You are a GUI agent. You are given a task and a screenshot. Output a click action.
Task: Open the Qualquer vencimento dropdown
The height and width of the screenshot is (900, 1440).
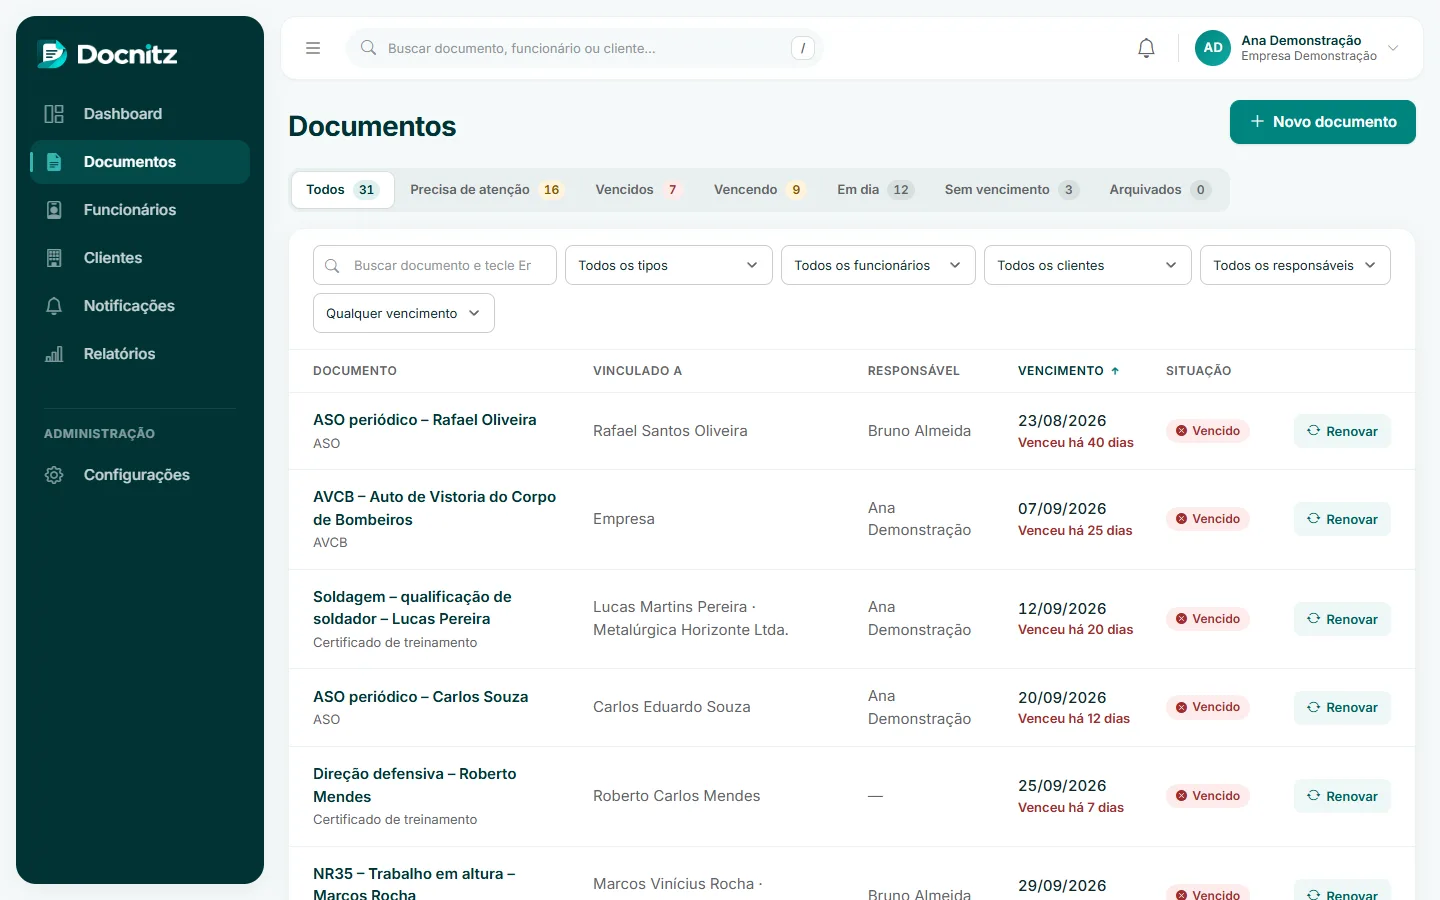pos(404,313)
